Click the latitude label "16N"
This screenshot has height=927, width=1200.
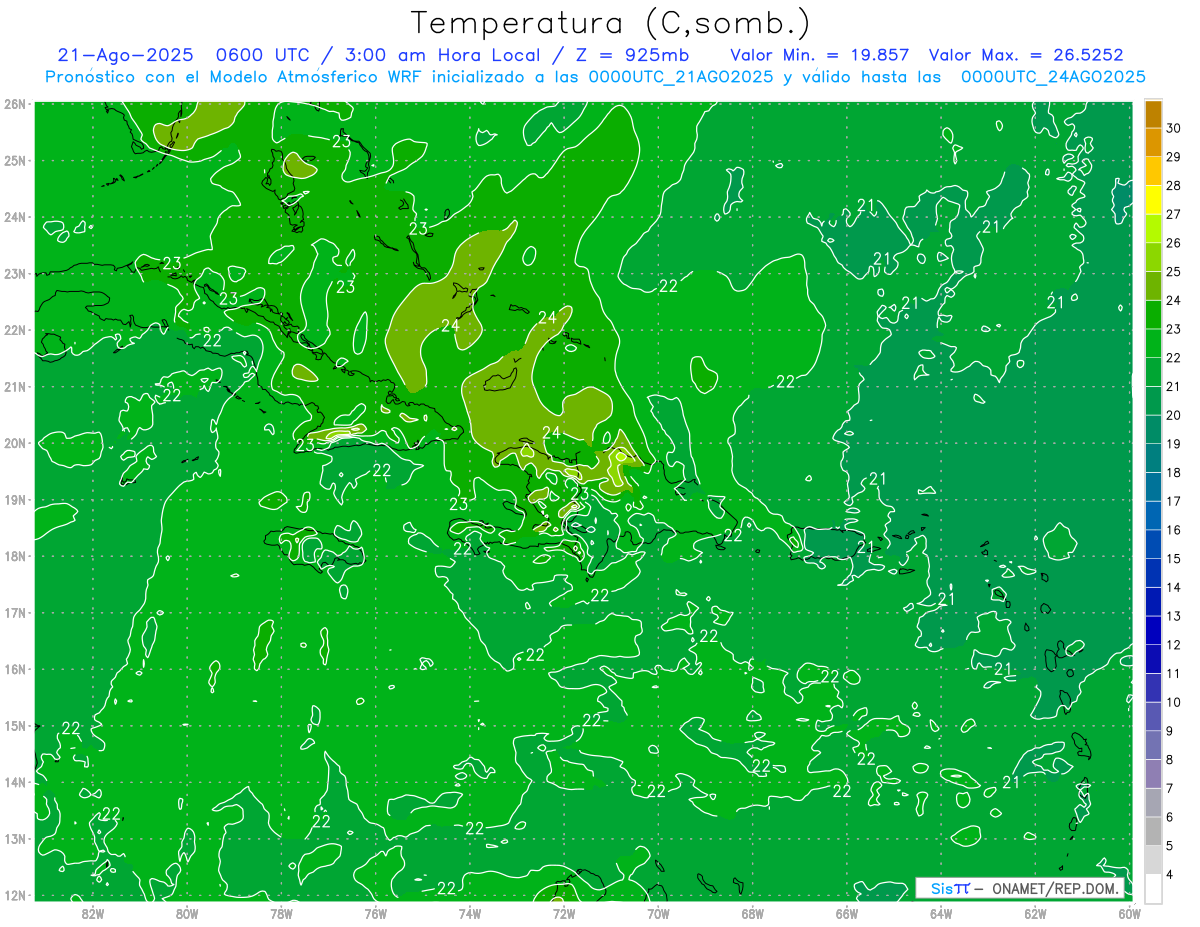[x=15, y=669]
